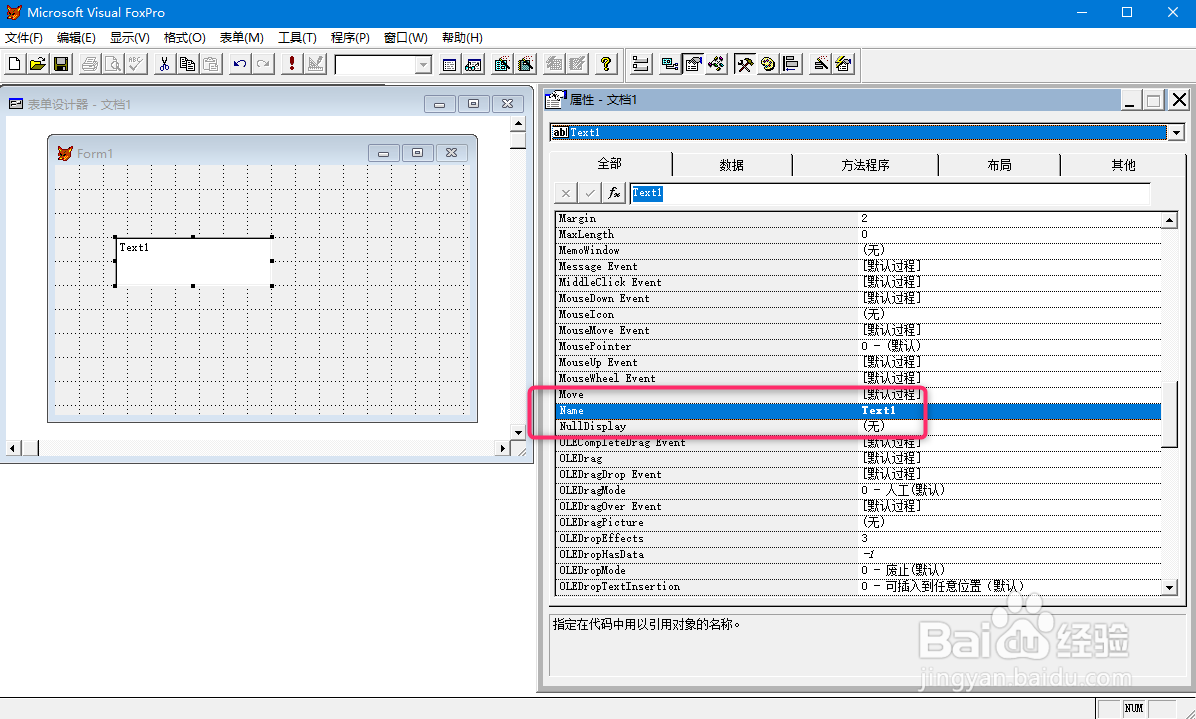Open the 帮助(H) menu
Screen dimensions: 1196x719
click(x=462, y=37)
